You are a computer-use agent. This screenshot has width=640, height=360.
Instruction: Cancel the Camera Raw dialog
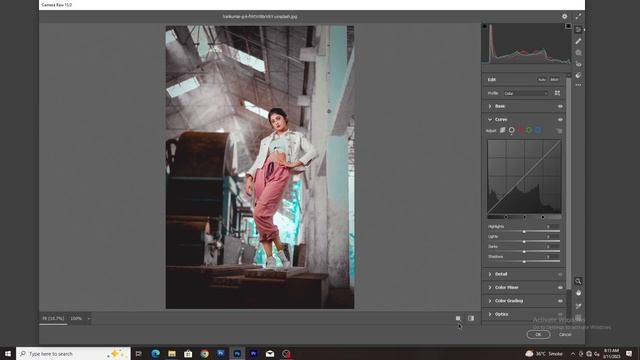(565, 334)
